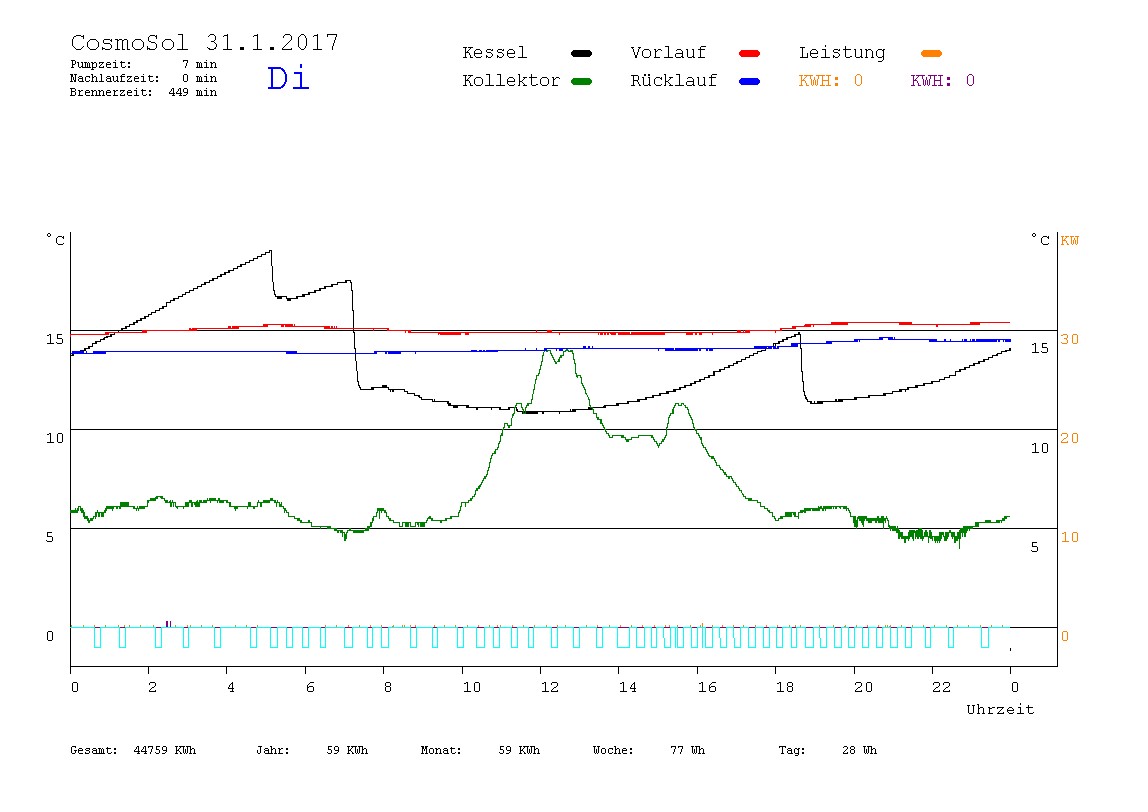Click the hour "2" tick label on time axis
This screenshot has width=1148, height=812.
(x=152, y=687)
